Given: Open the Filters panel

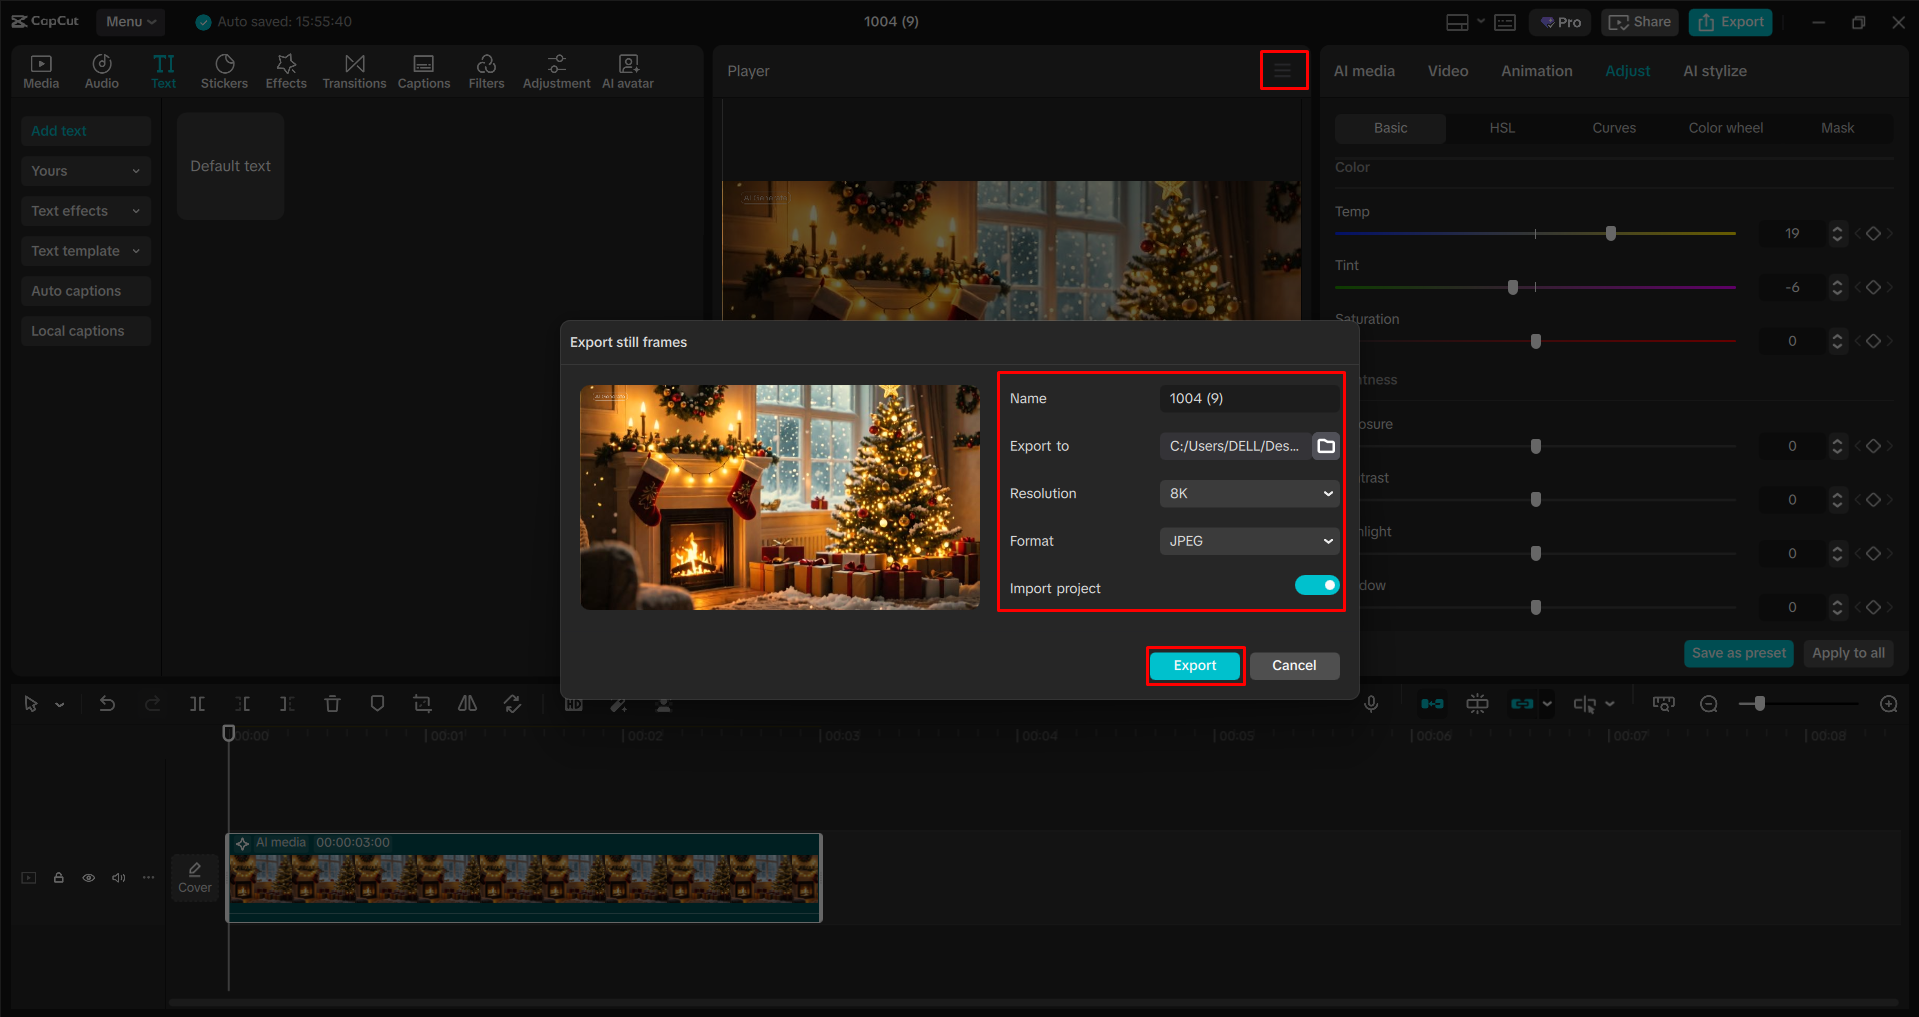Looking at the screenshot, I should coord(486,70).
